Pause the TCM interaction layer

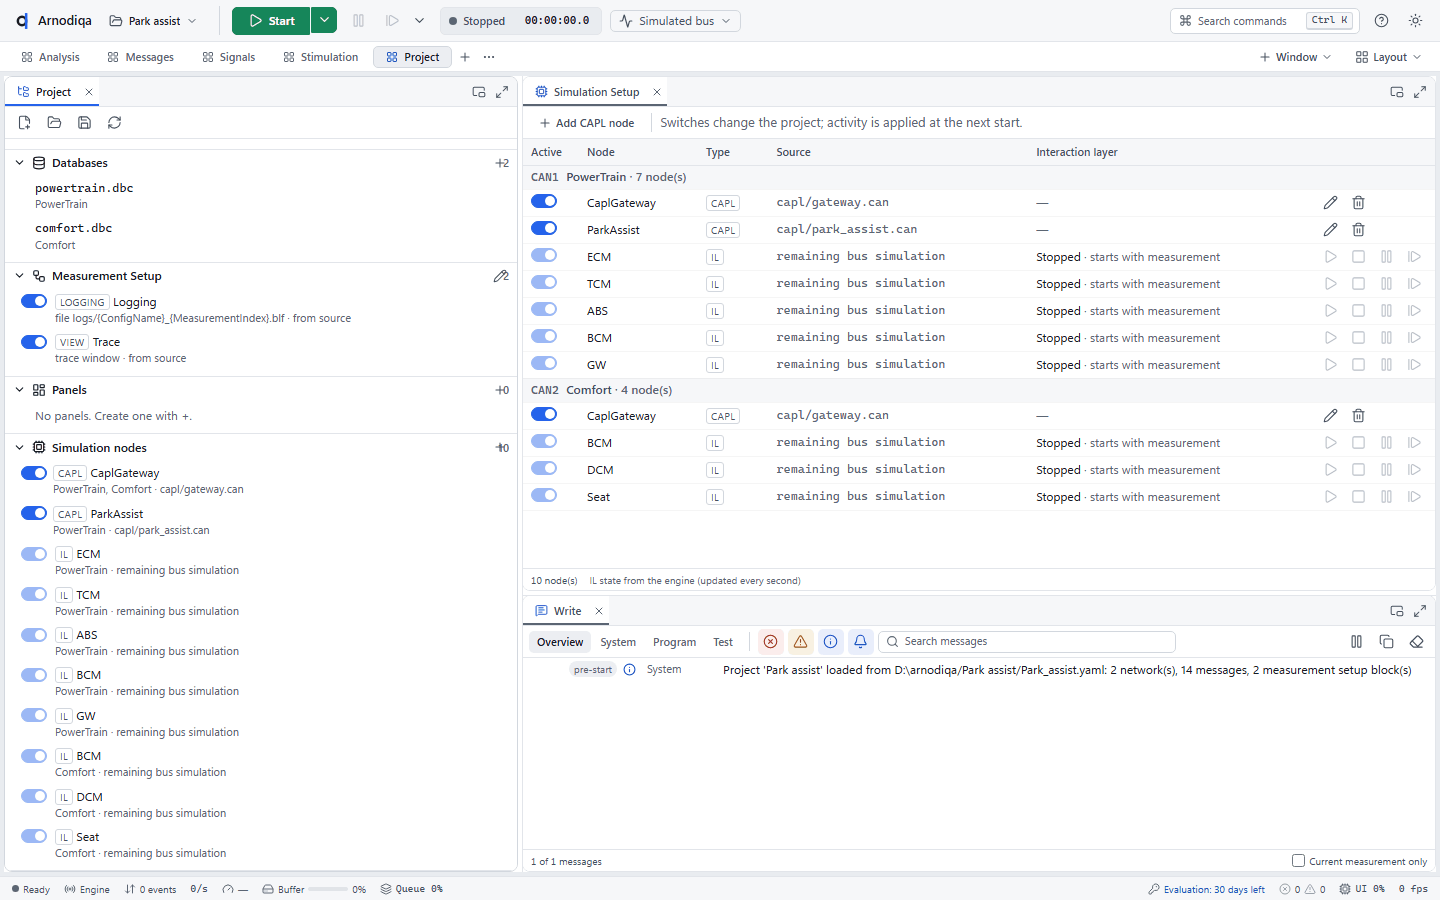click(x=1386, y=284)
